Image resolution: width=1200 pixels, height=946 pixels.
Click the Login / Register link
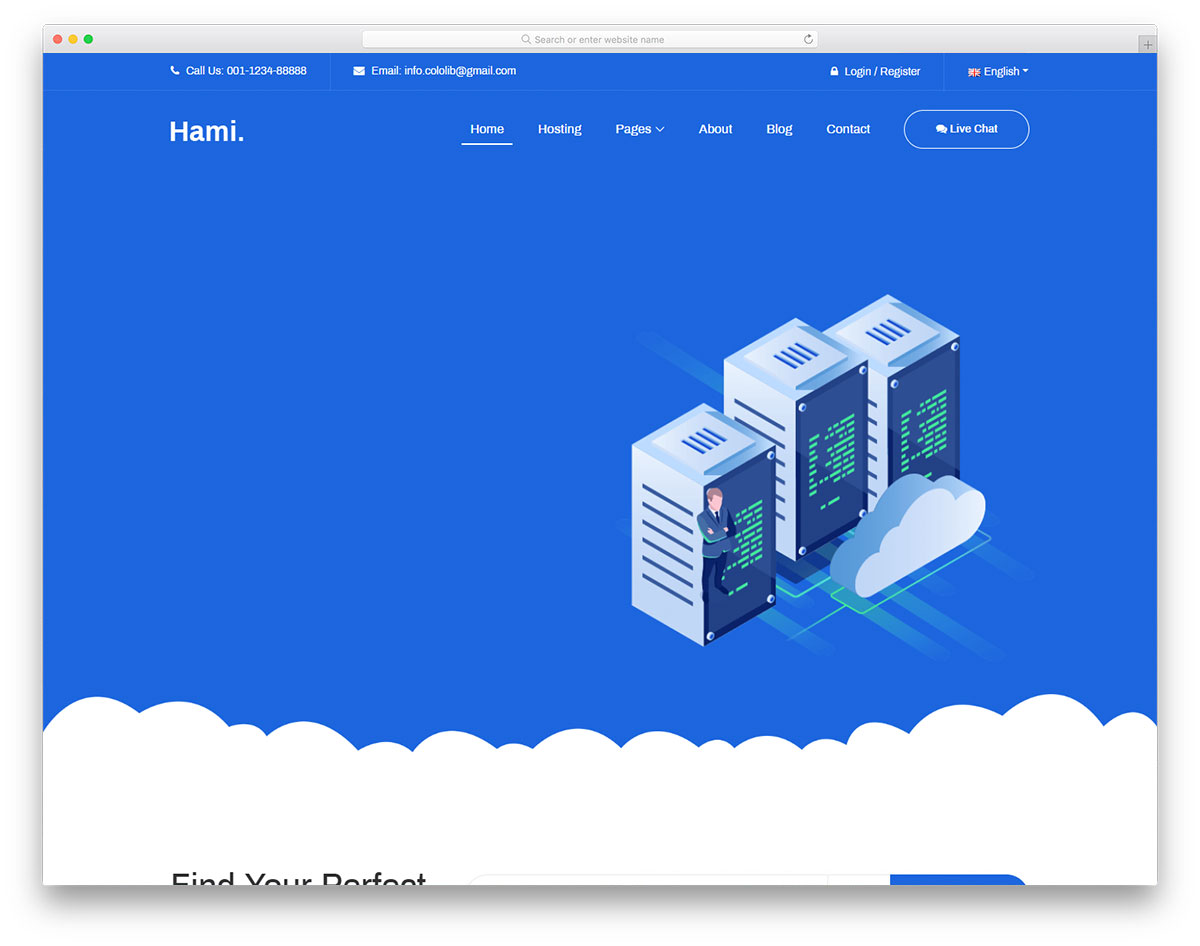(x=882, y=72)
